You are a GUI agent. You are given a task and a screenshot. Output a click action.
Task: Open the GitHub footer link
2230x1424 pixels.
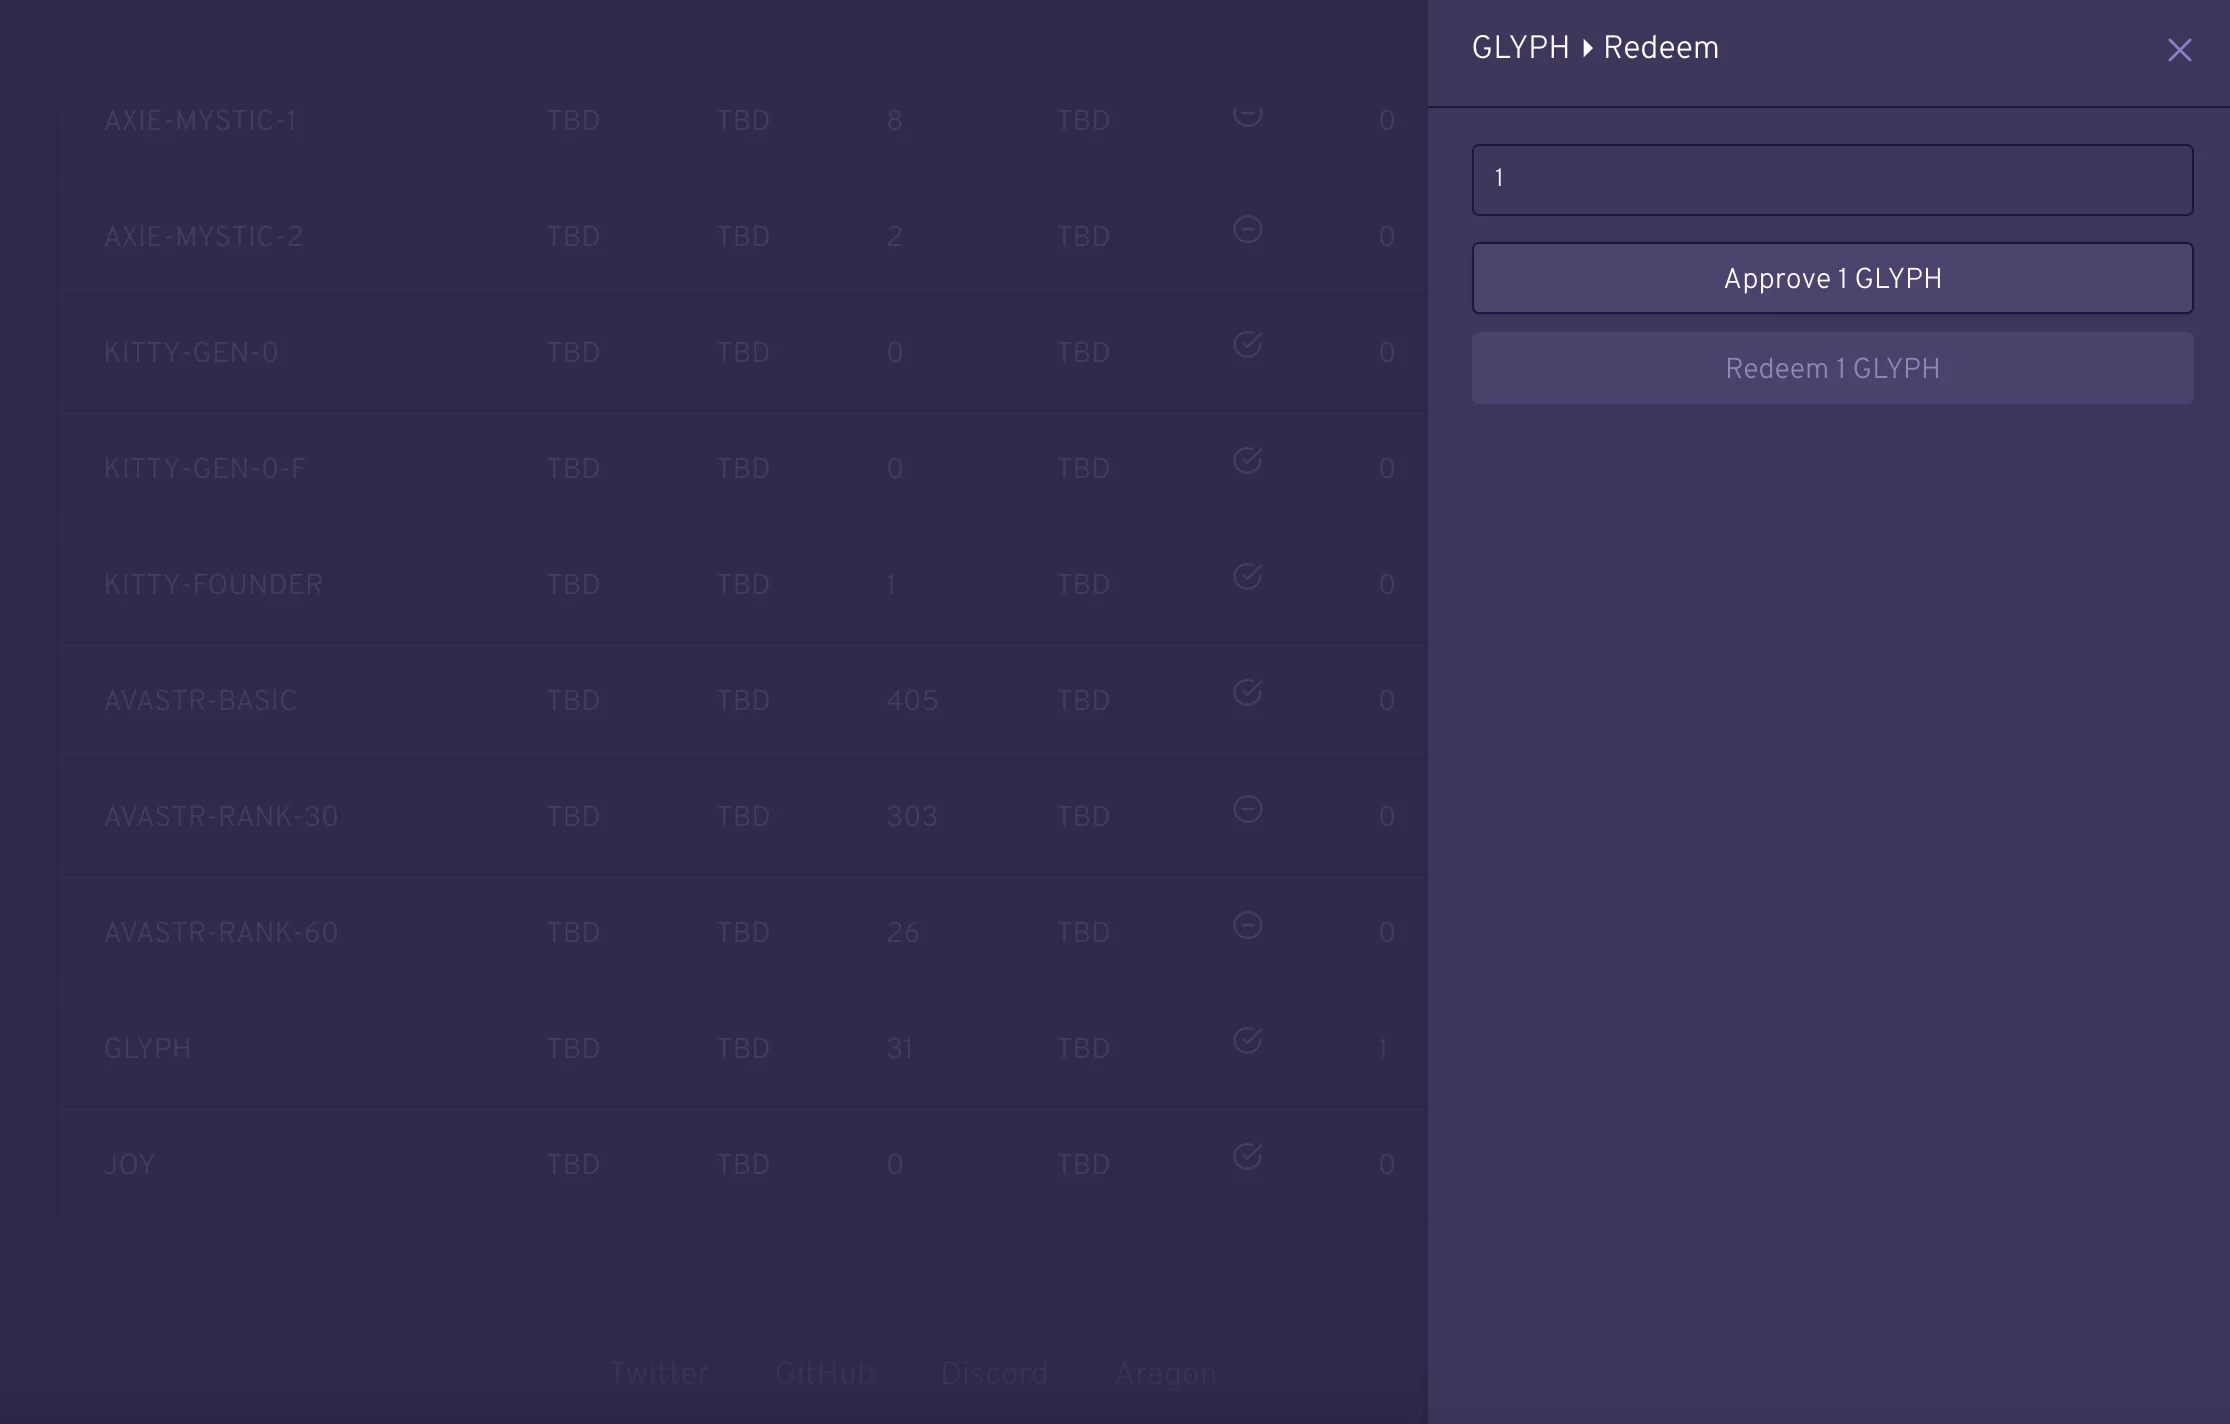(x=825, y=1374)
